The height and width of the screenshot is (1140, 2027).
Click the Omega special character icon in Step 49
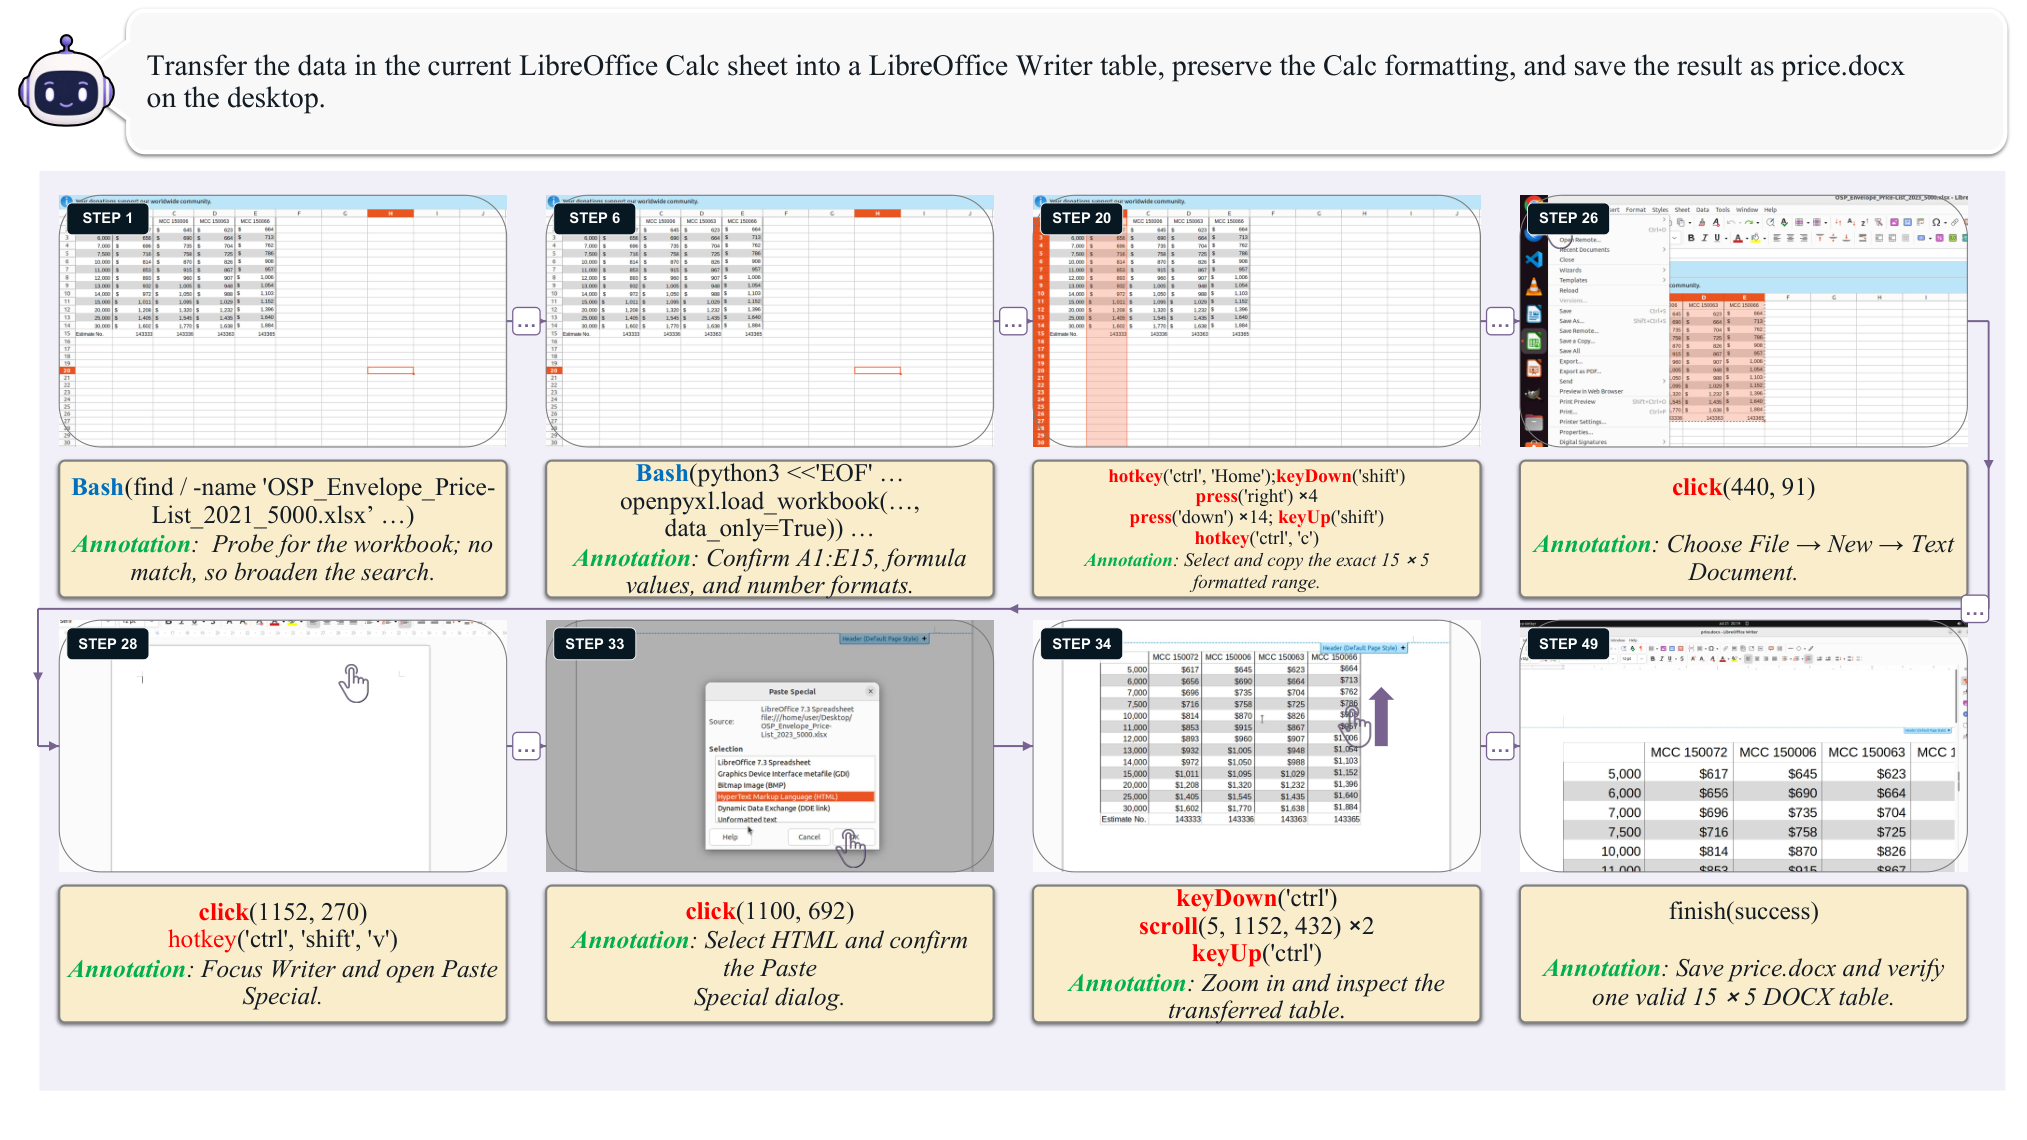pos(1711,648)
